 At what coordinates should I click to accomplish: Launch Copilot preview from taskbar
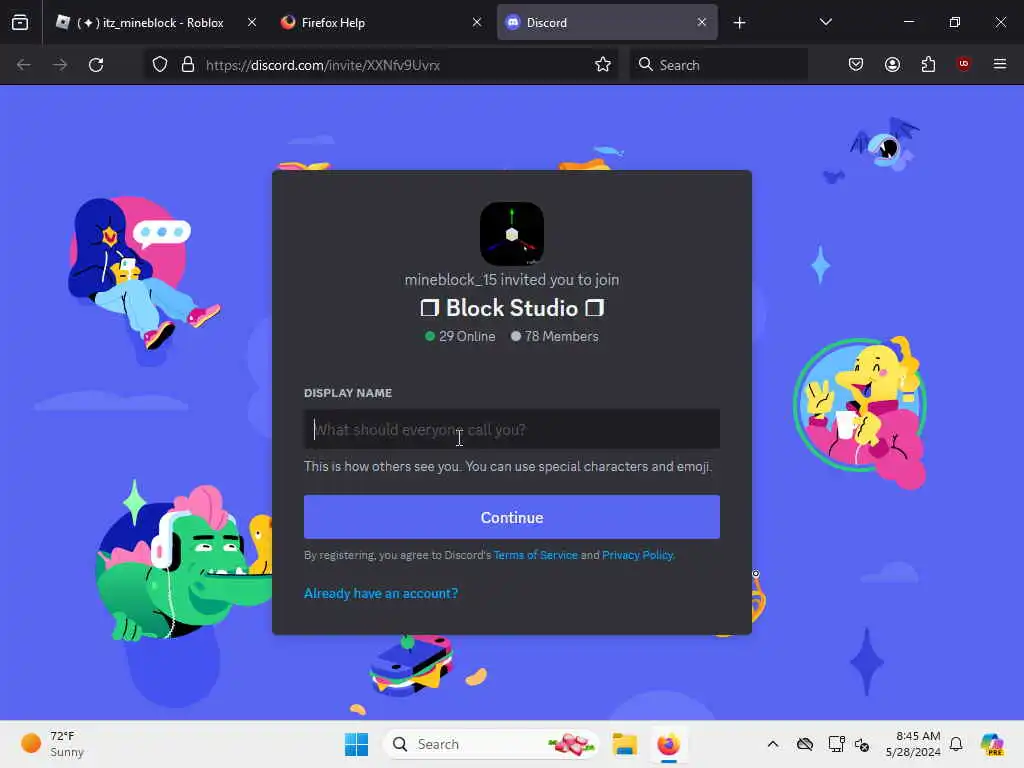pos(992,744)
